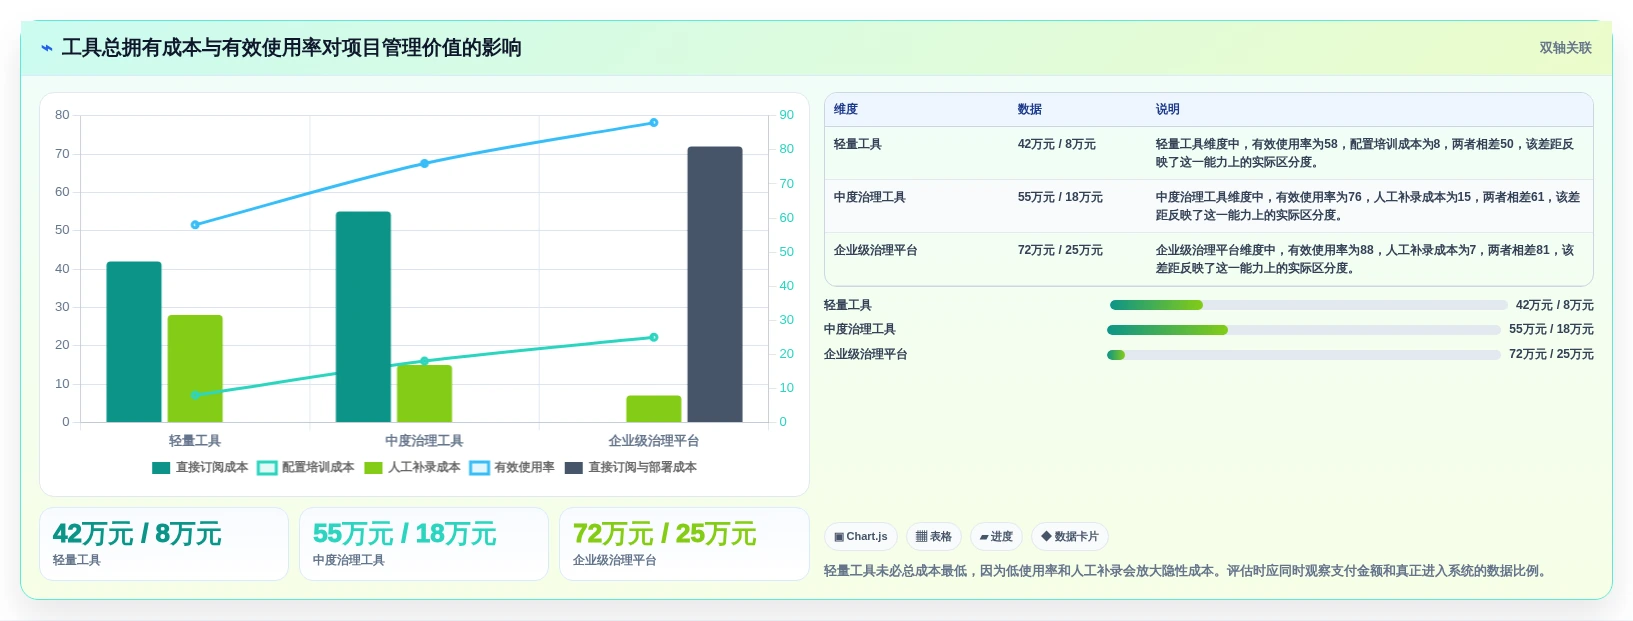
Task: Click the chart title heading text
Action: tap(291, 48)
